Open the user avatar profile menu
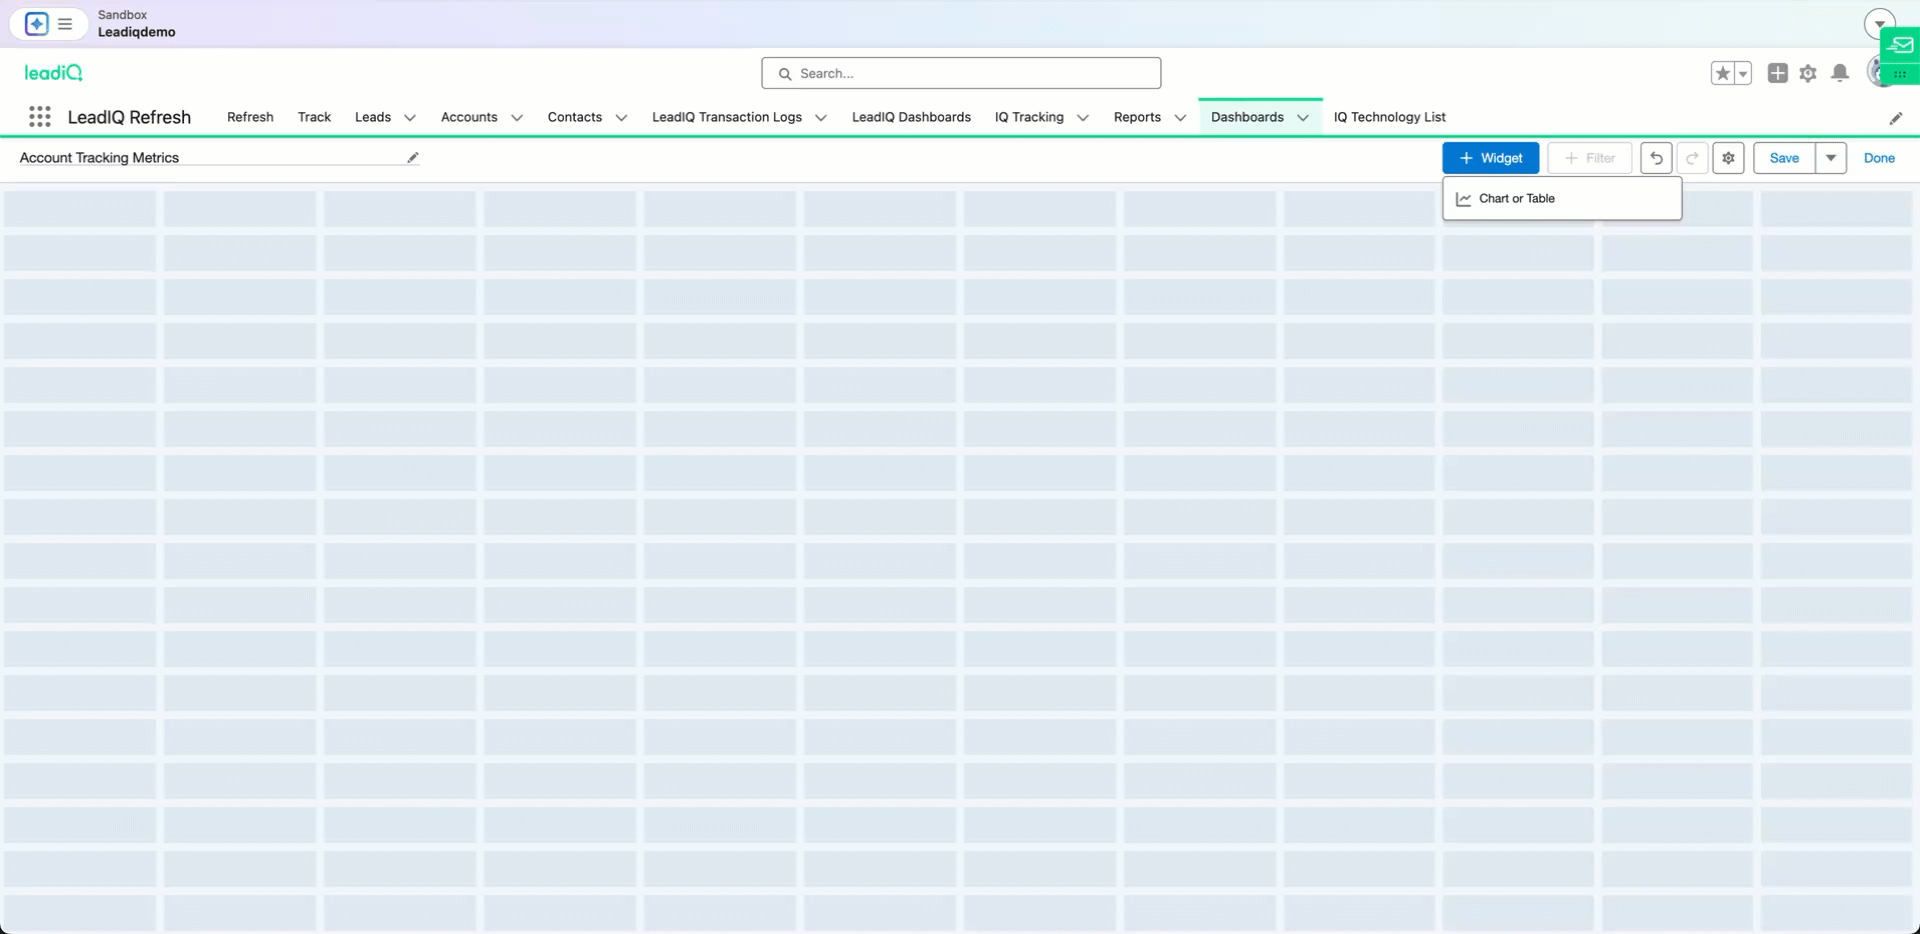1920x934 pixels. (x=1878, y=73)
